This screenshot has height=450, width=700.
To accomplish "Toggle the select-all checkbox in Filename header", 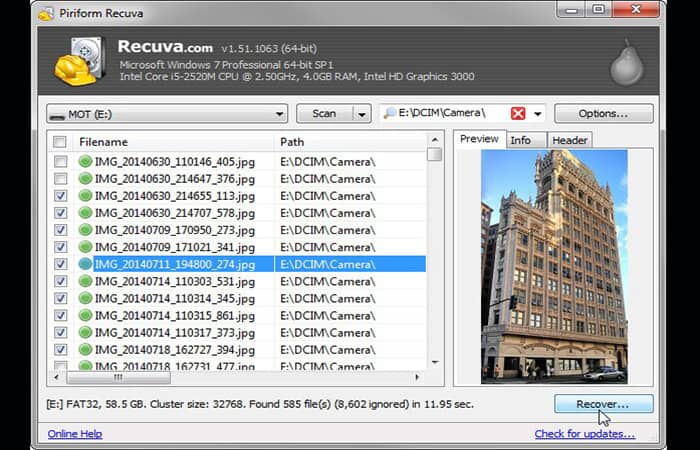I will pyautogui.click(x=59, y=142).
